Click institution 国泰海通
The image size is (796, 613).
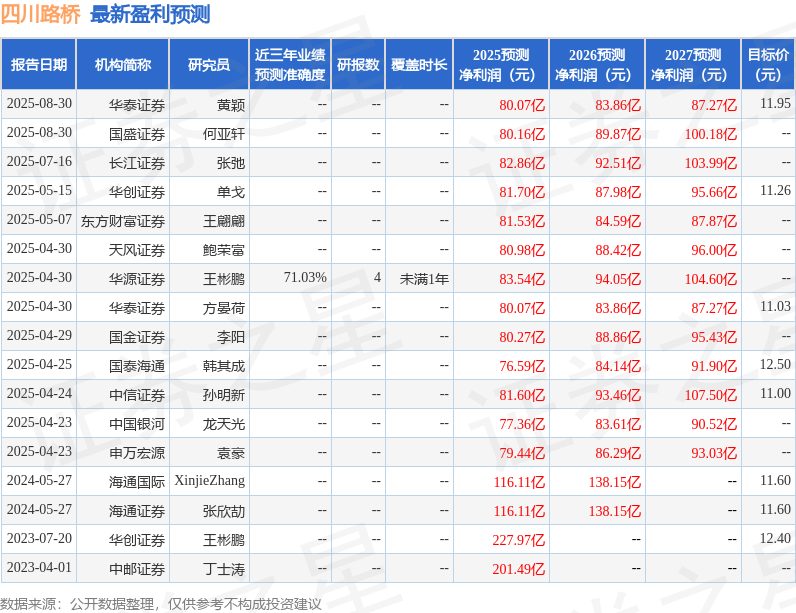(137, 366)
